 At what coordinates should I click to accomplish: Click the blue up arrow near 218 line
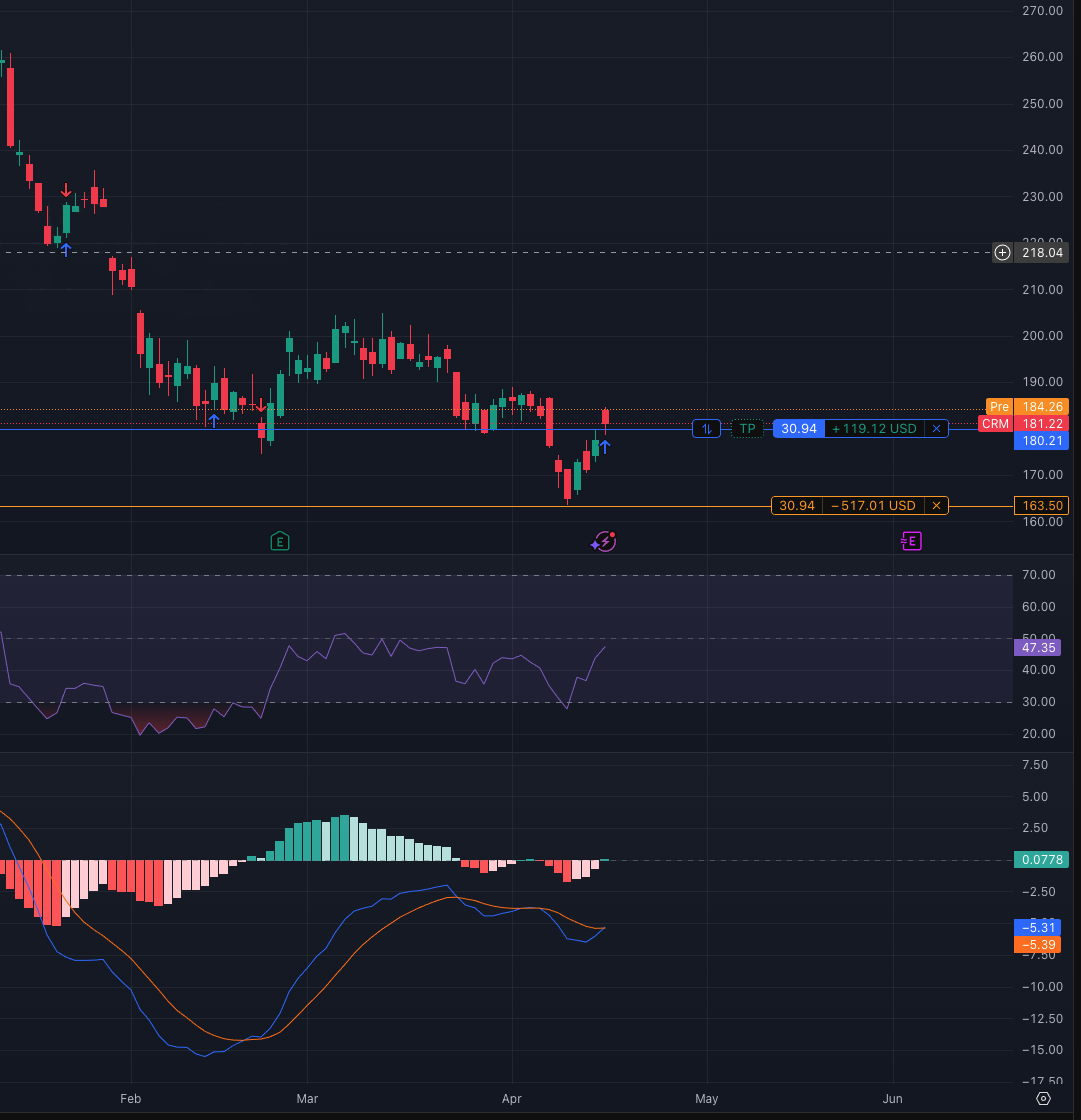[x=66, y=249]
